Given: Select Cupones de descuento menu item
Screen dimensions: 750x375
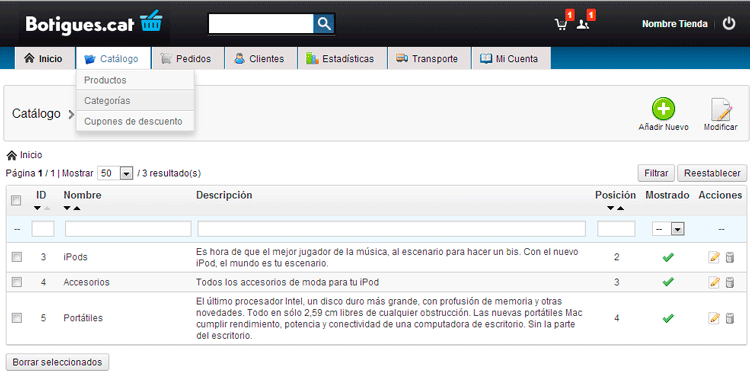Looking at the screenshot, I should pyautogui.click(x=135, y=121).
